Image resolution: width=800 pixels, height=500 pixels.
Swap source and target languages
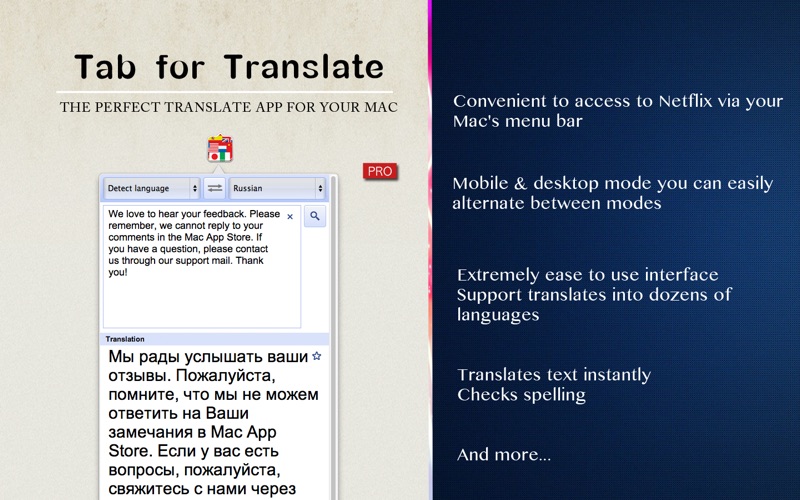coord(215,188)
